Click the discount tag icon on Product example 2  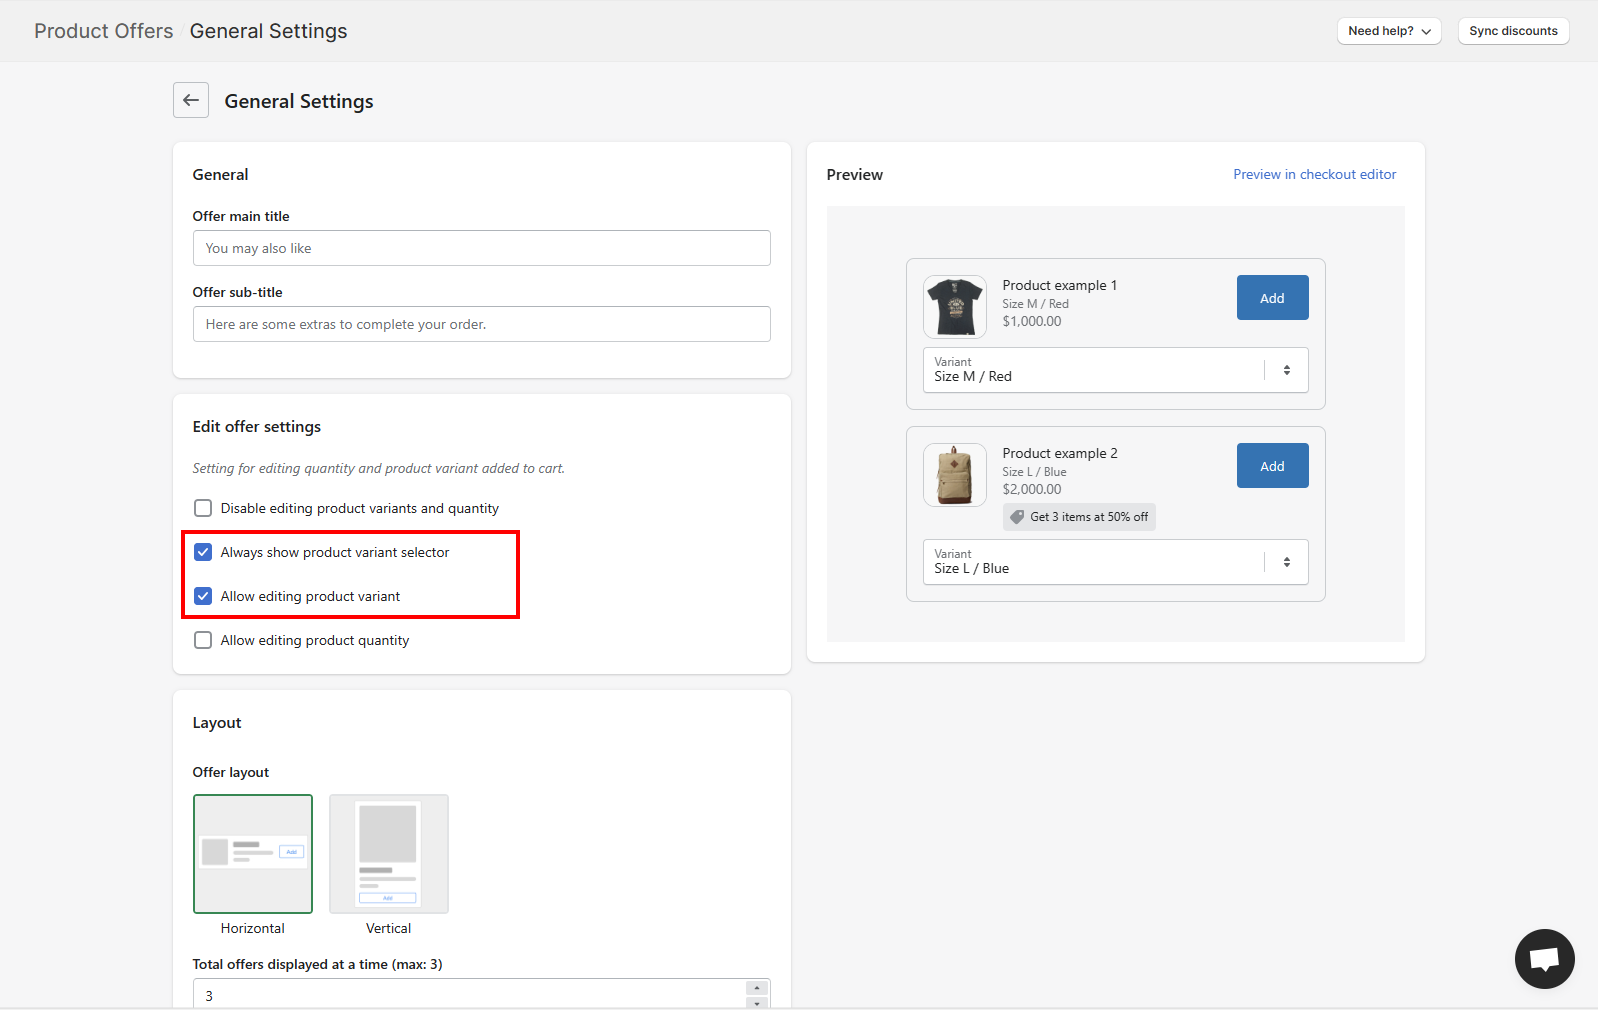[1017, 517]
